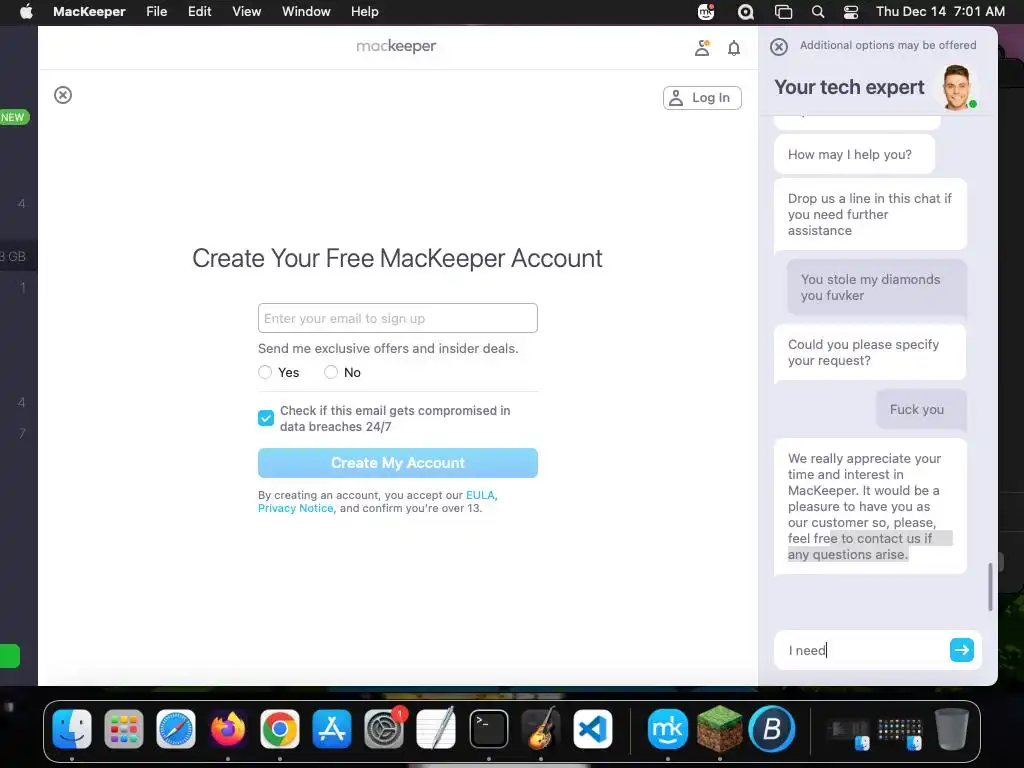
Task: Open the File menu
Action: tap(157, 12)
